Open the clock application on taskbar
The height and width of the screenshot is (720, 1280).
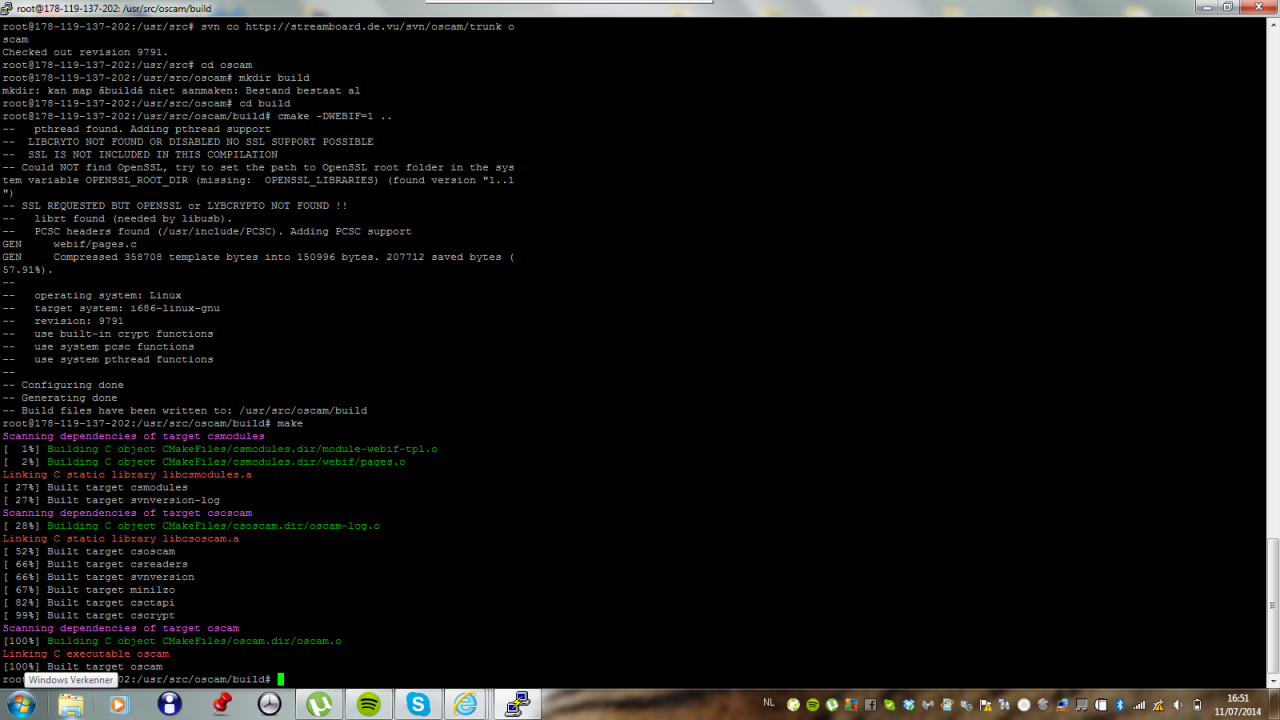click(269, 704)
